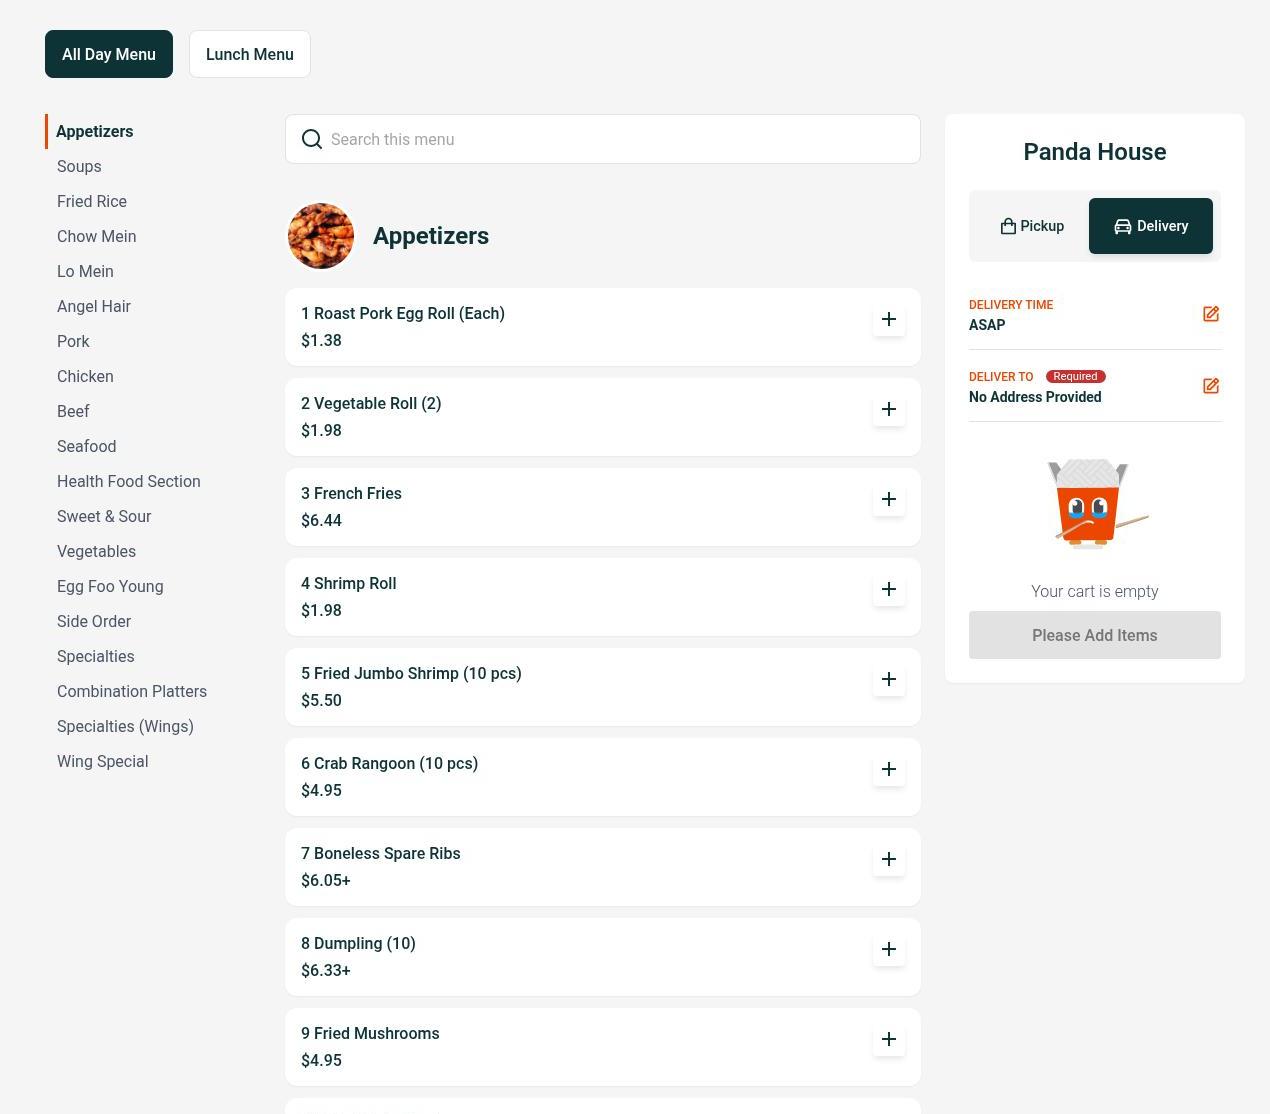
Task: Add 4 Shrimp Roll with plus icon
Action: [889, 590]
